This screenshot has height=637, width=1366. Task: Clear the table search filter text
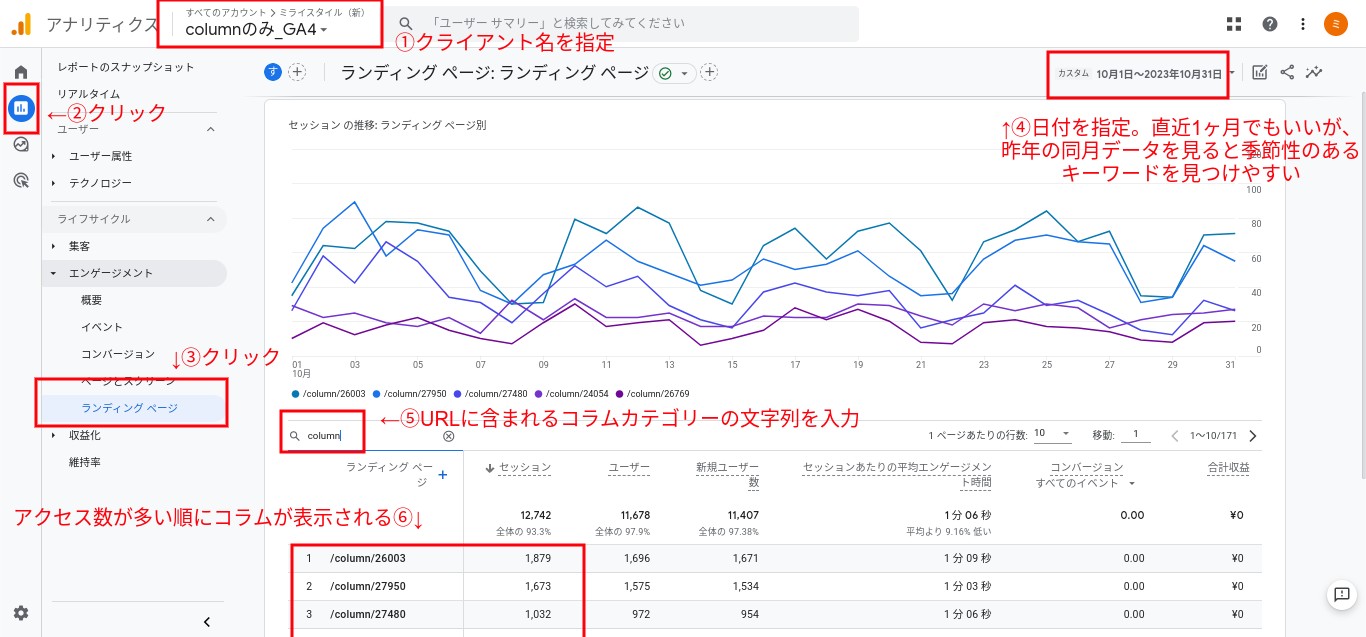pos(448,436)
